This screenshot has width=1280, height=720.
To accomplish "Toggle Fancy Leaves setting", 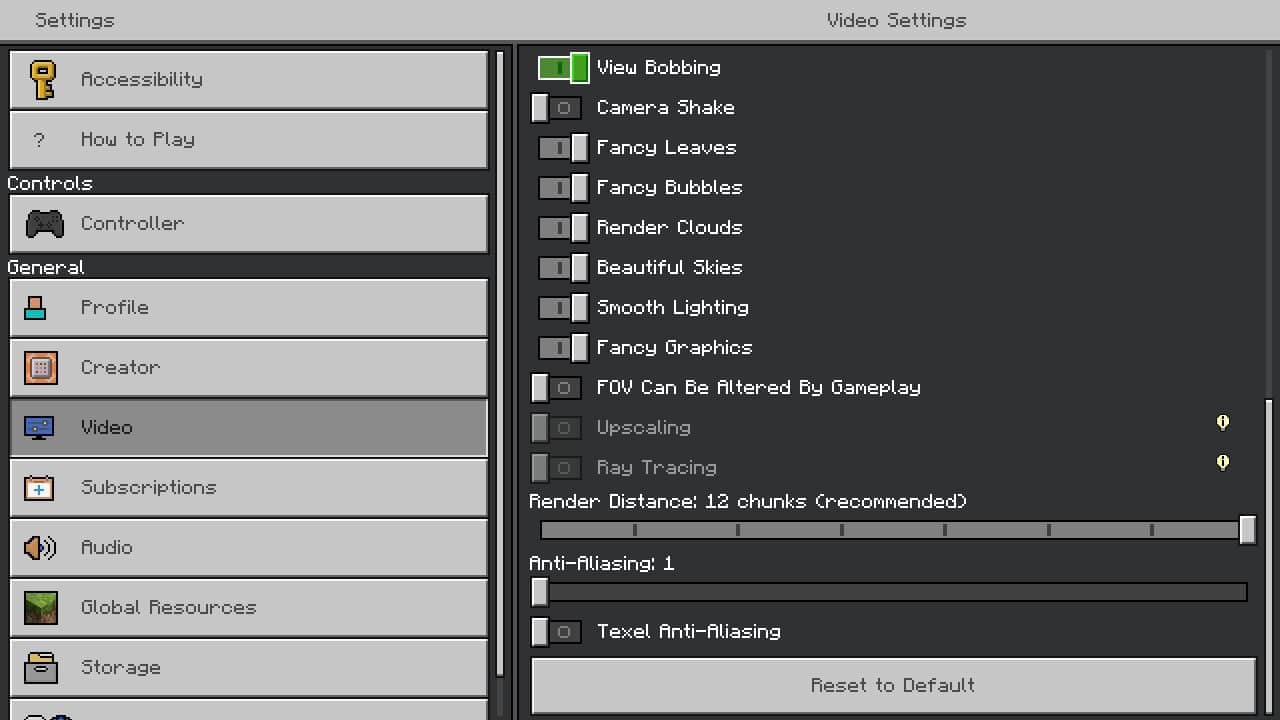I will [563, 148].
